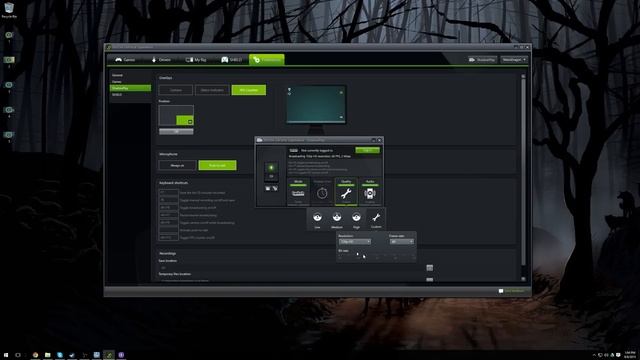Switch to the Drivers tab

tap(161, 60)
